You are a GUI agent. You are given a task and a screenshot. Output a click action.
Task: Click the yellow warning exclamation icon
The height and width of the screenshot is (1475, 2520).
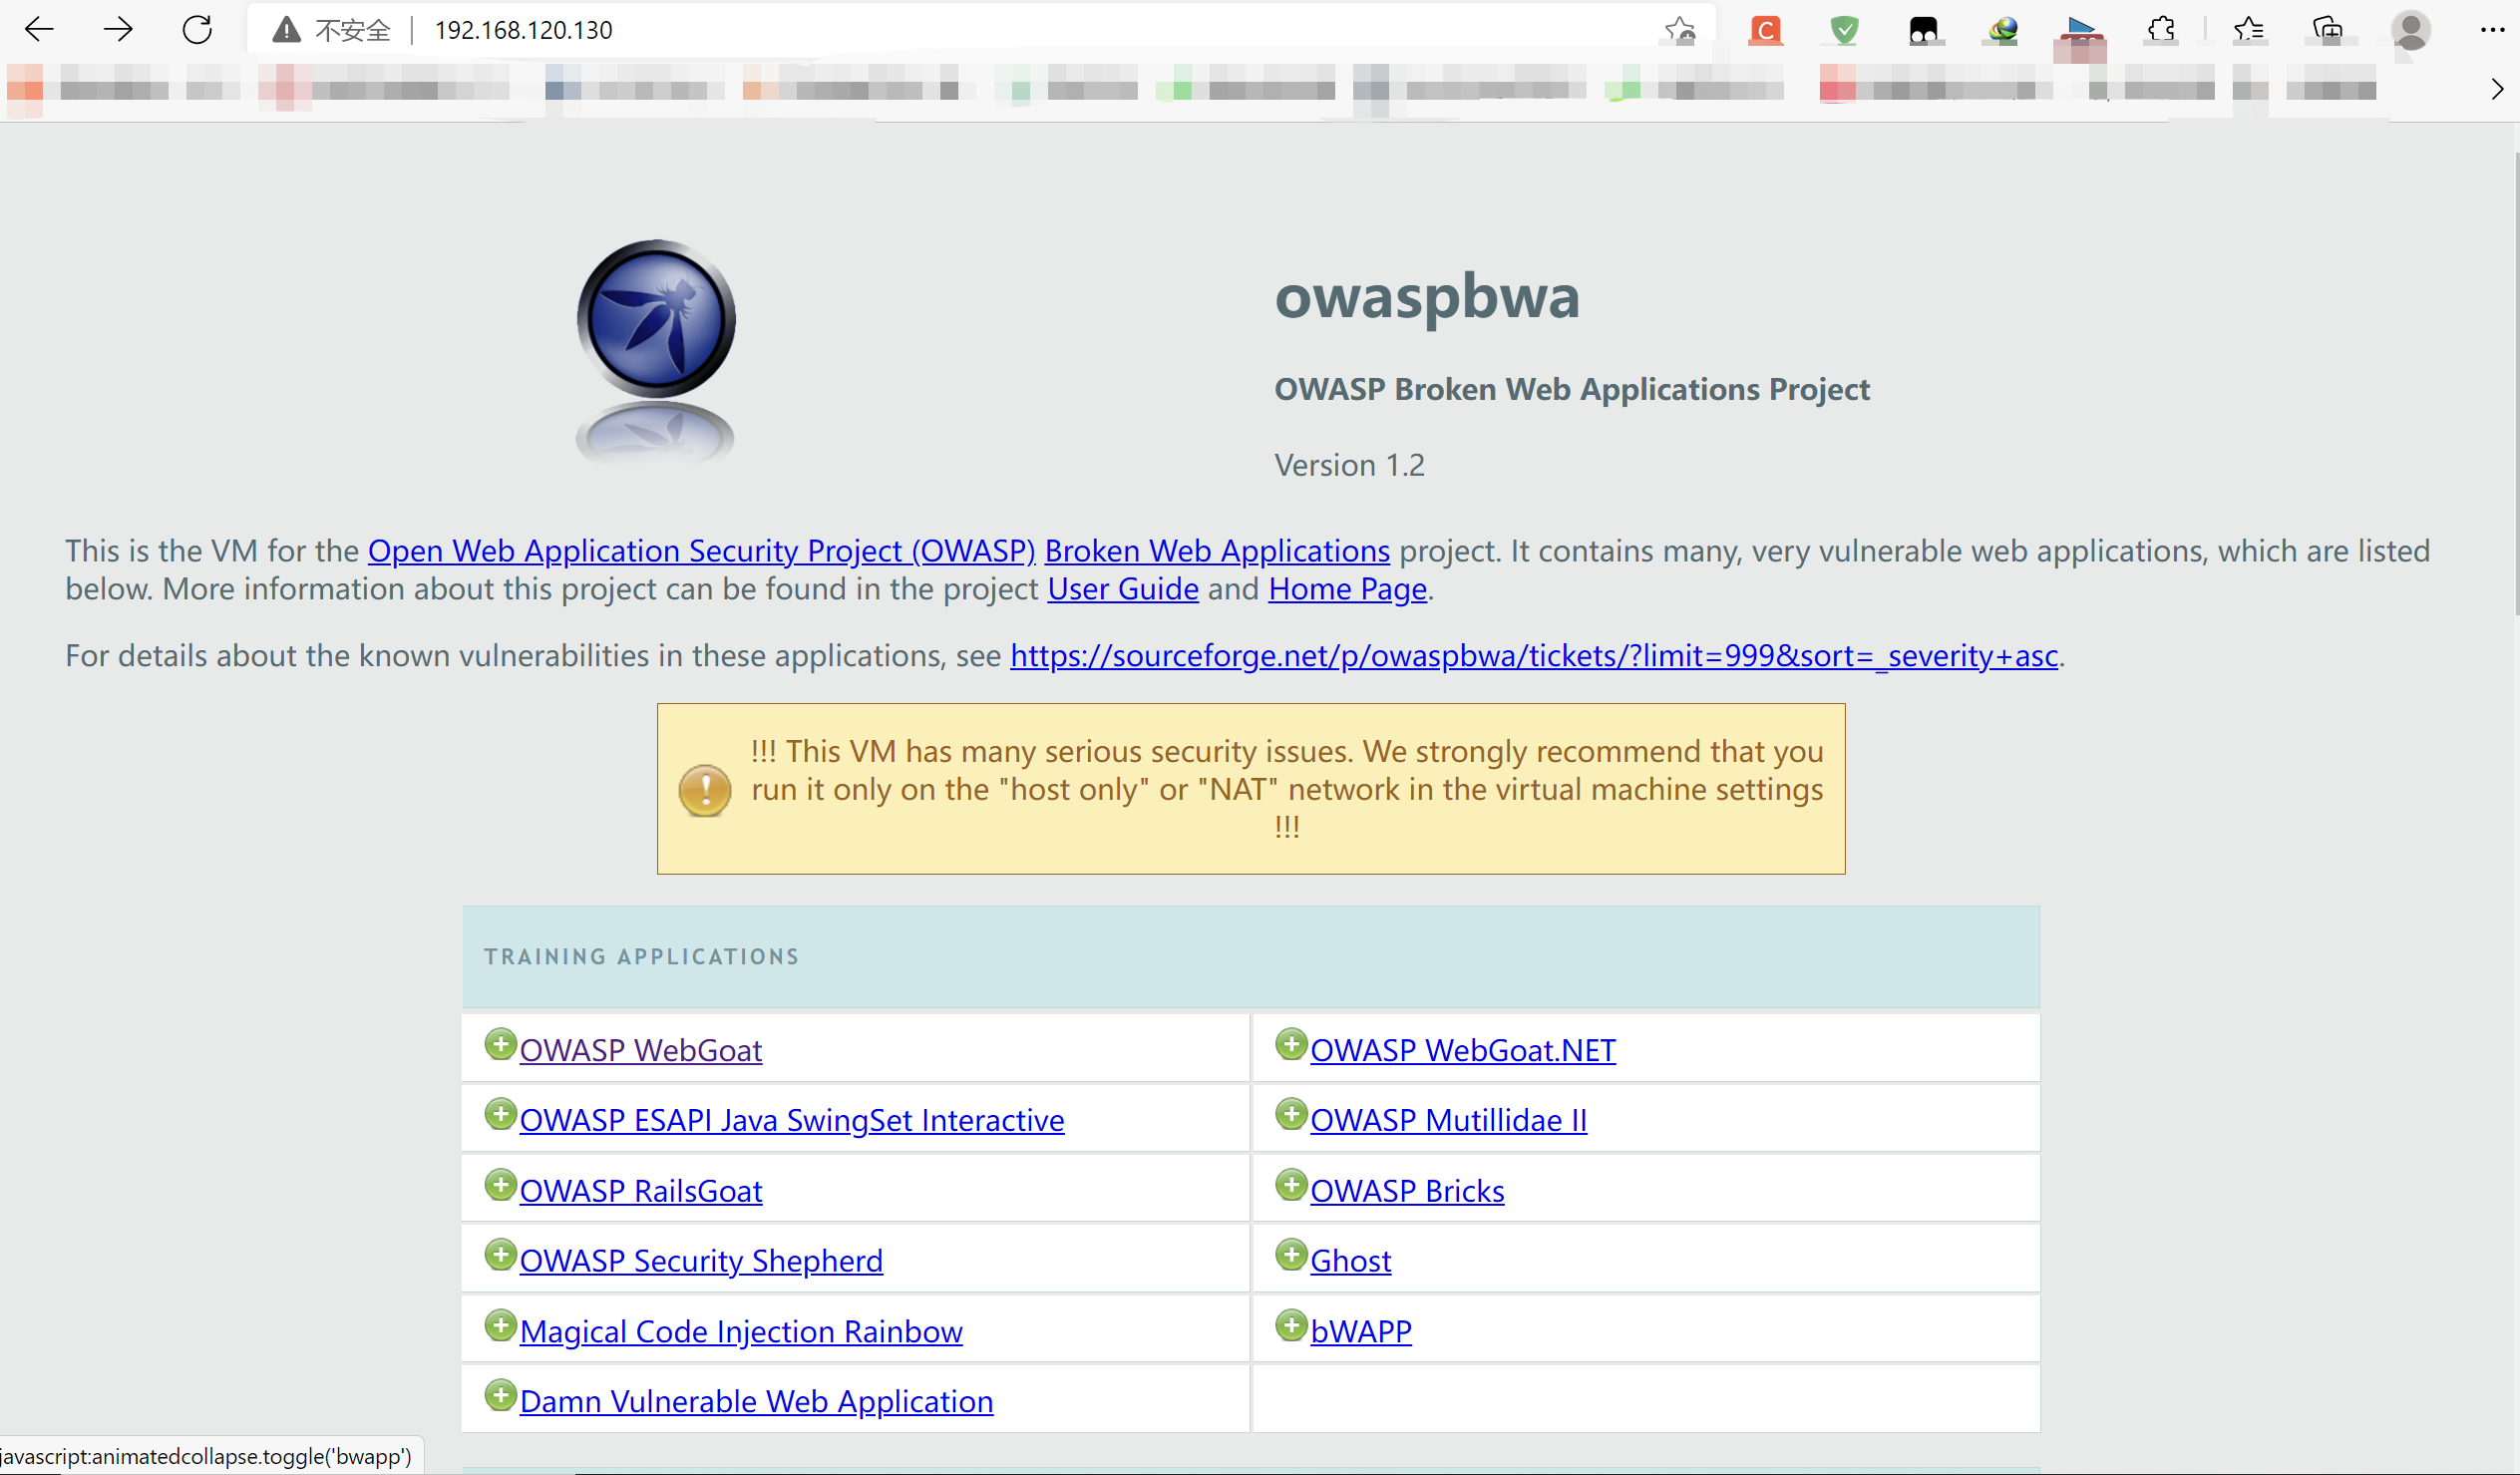click(705, 789)
